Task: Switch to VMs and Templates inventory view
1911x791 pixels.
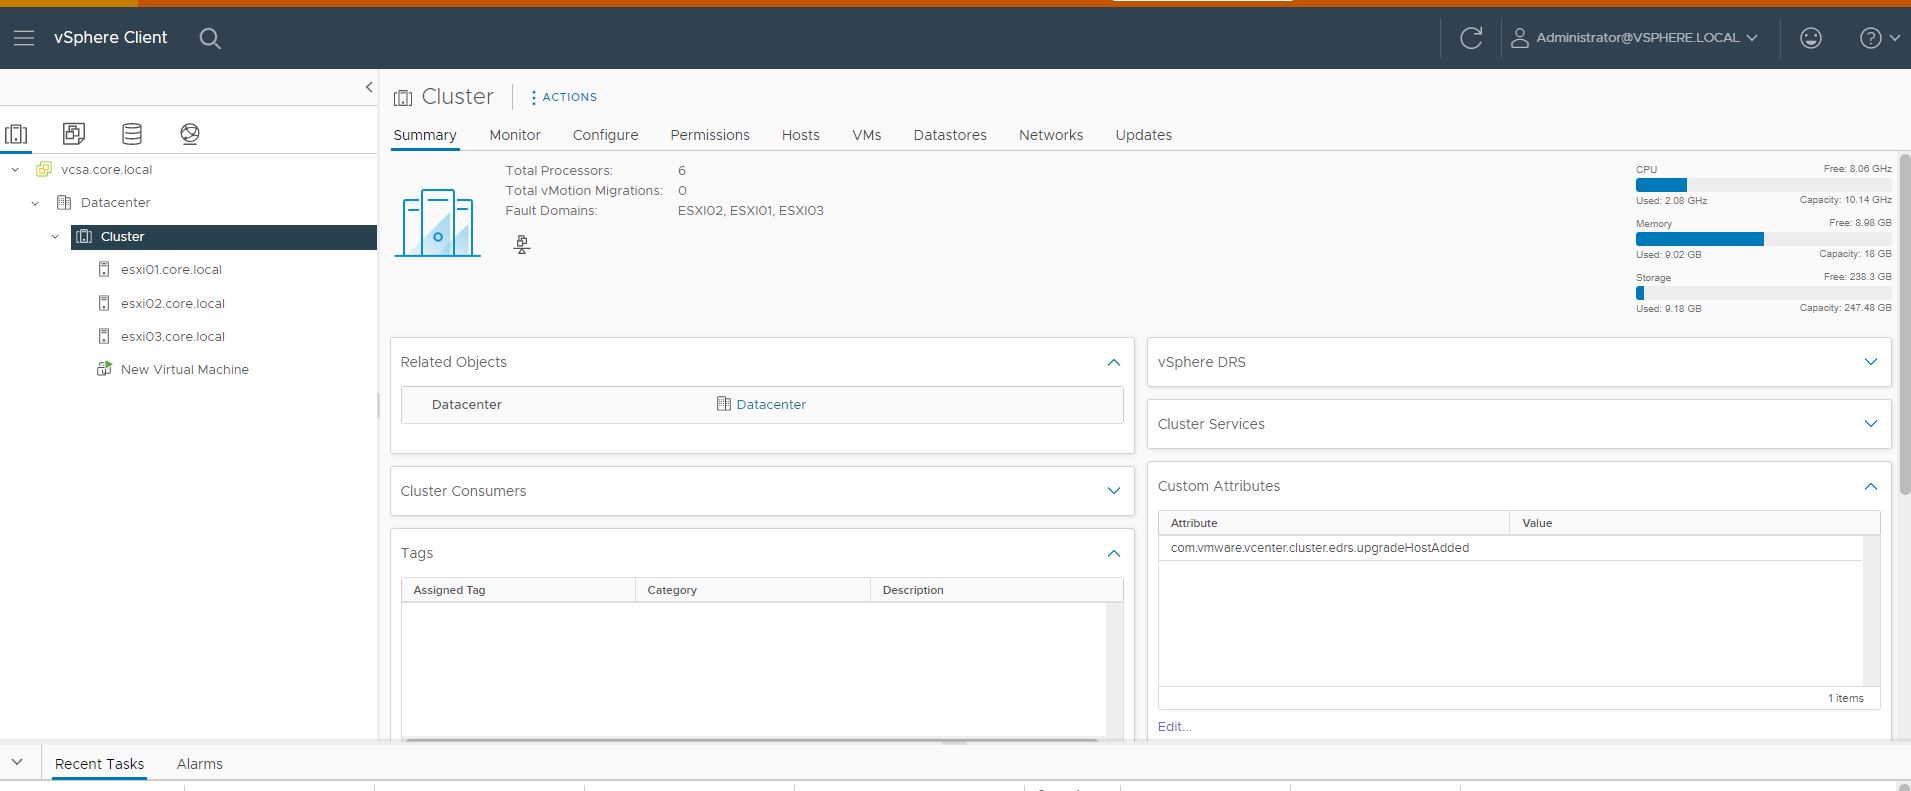Action: (x=74, y=133)
